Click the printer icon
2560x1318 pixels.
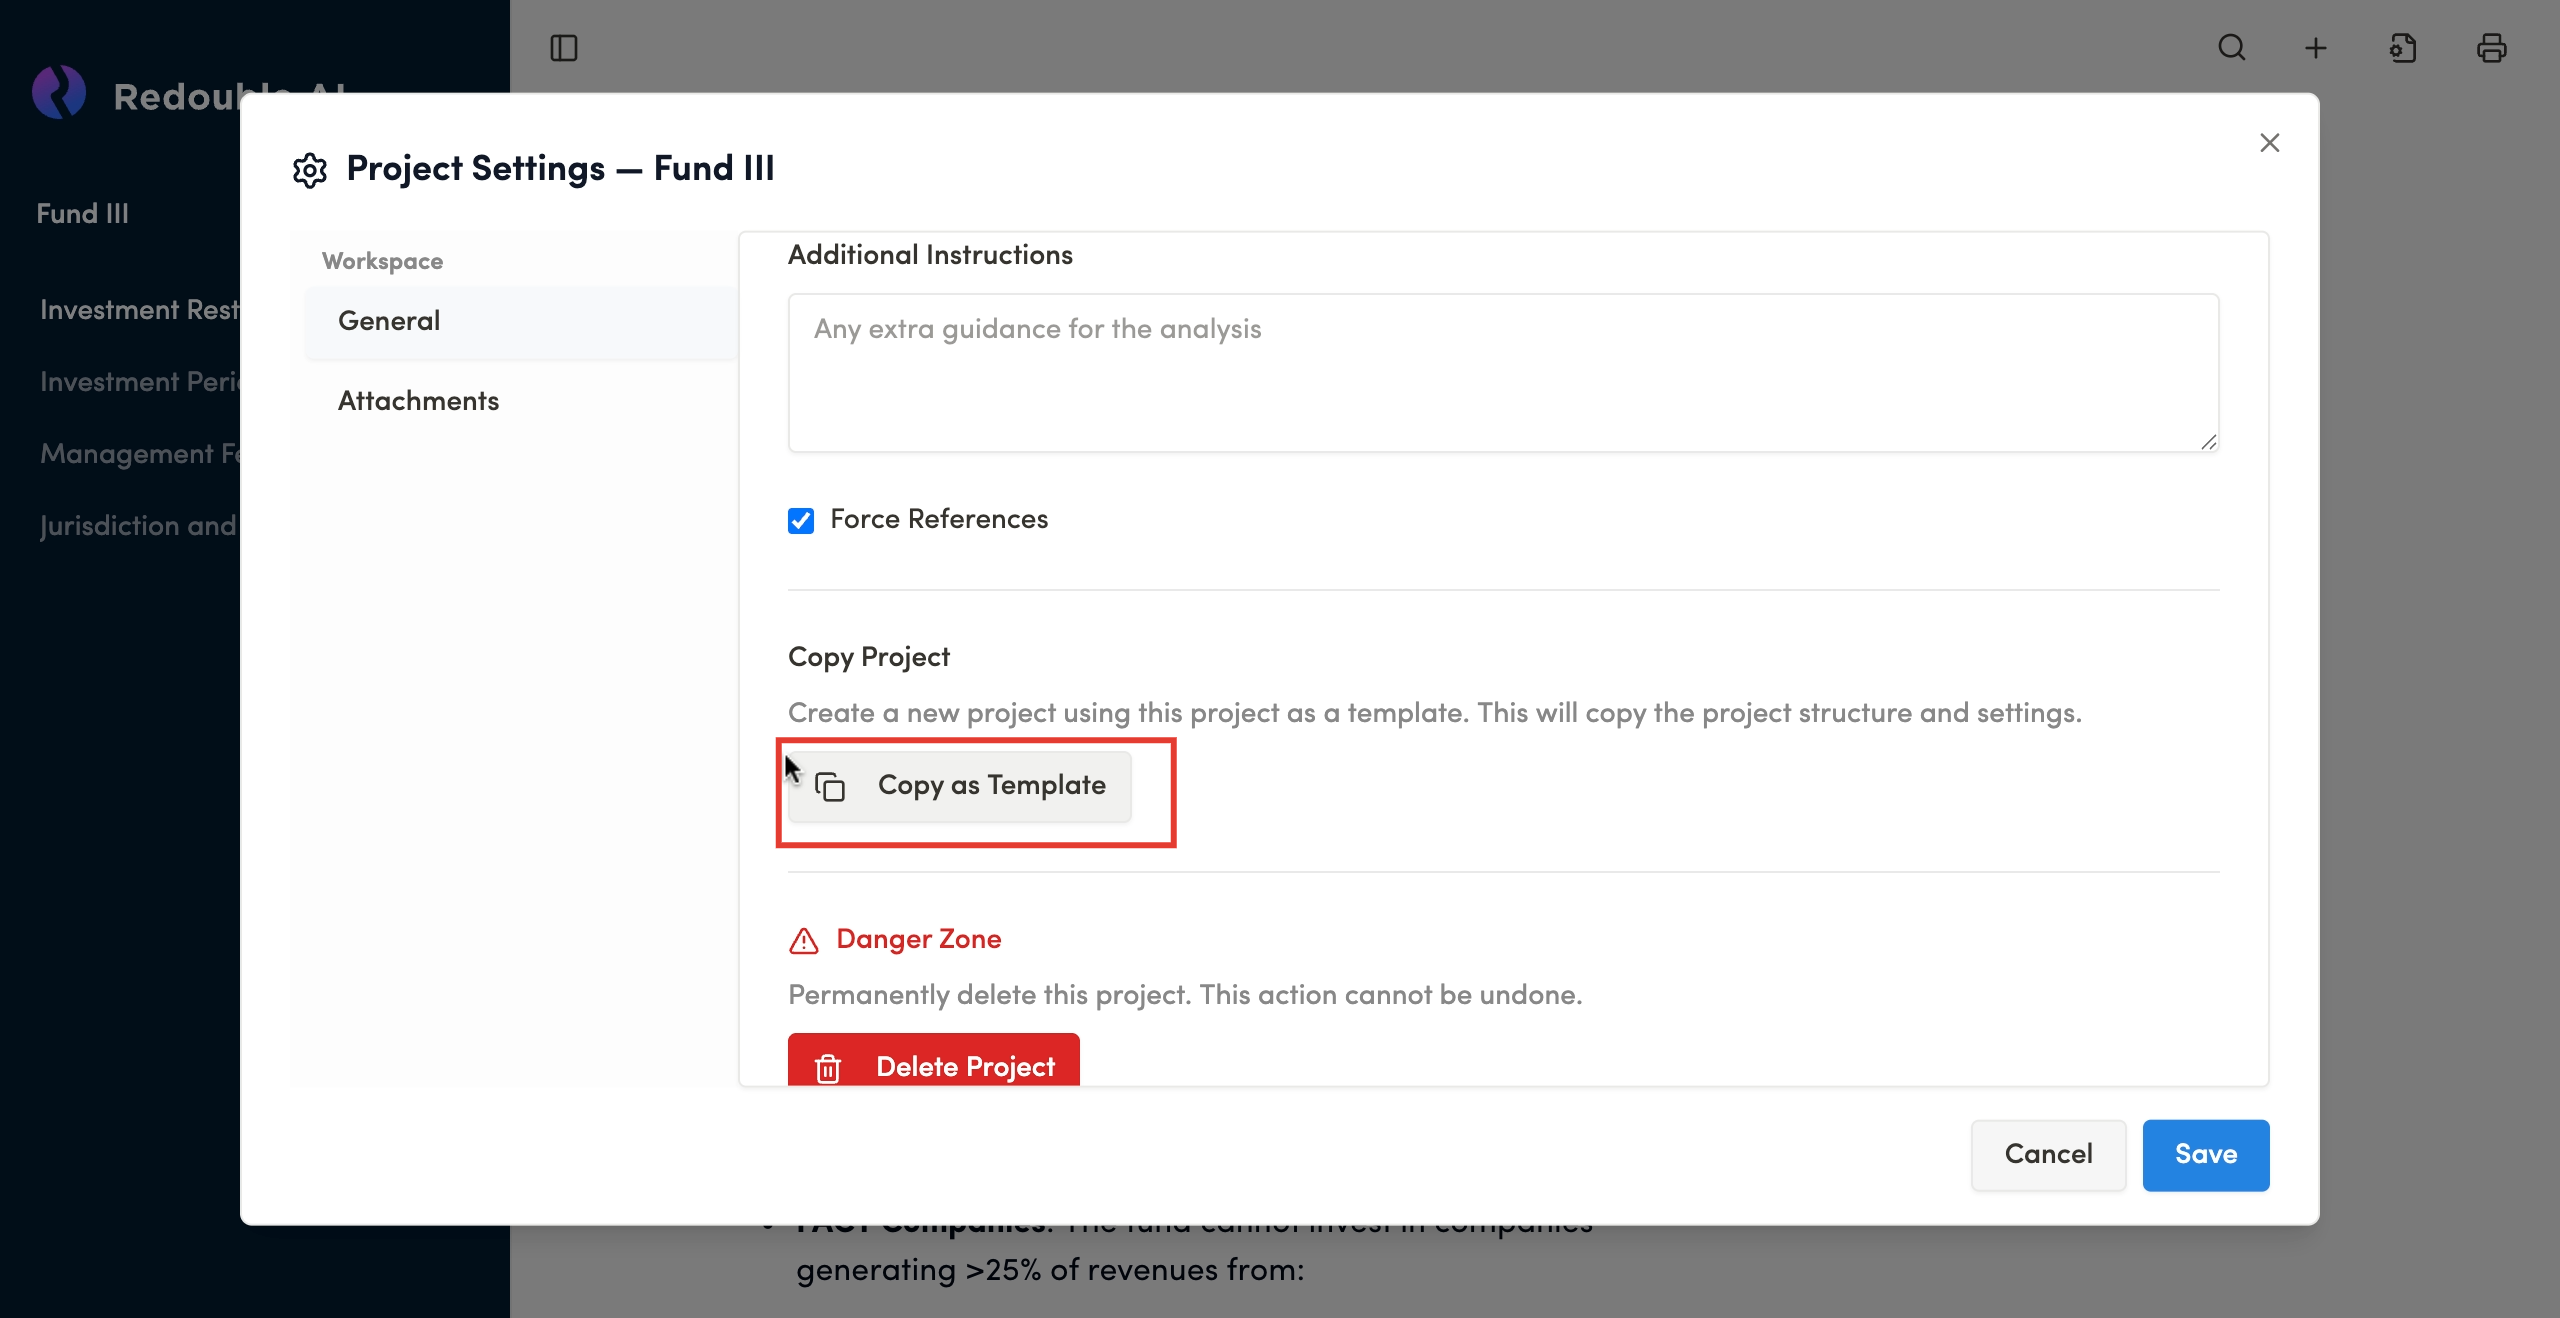point(2491,48)
